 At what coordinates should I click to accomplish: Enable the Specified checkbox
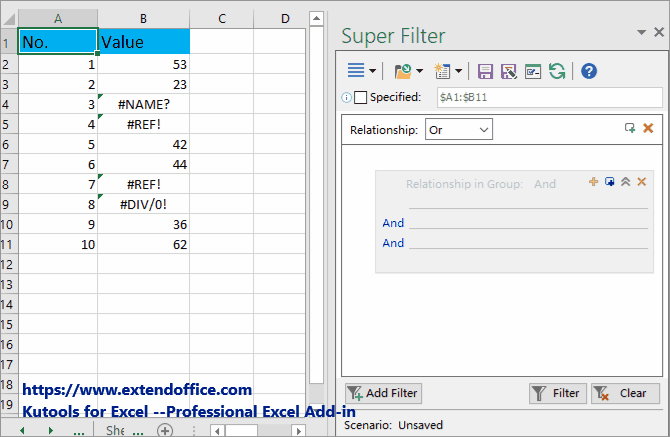pos(360,97)
